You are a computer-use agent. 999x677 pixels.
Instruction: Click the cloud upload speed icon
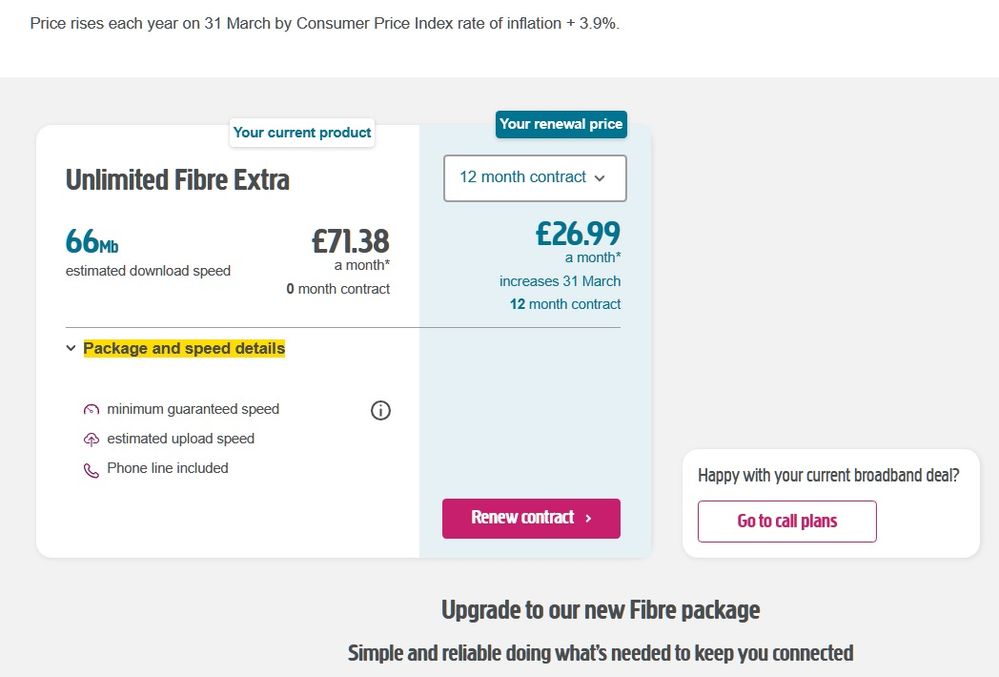point(92,439)
